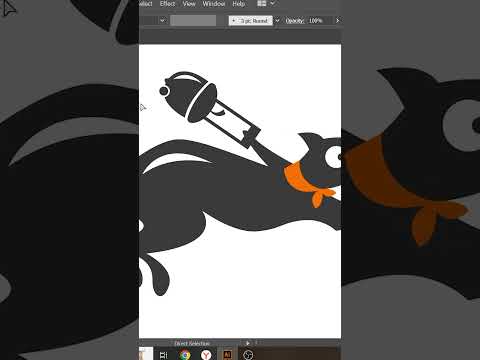This screenshot has height=360, width=480.
Task: Expand dropdown arrow beside 3 pt. Round
Action: [x=277, y=21]
